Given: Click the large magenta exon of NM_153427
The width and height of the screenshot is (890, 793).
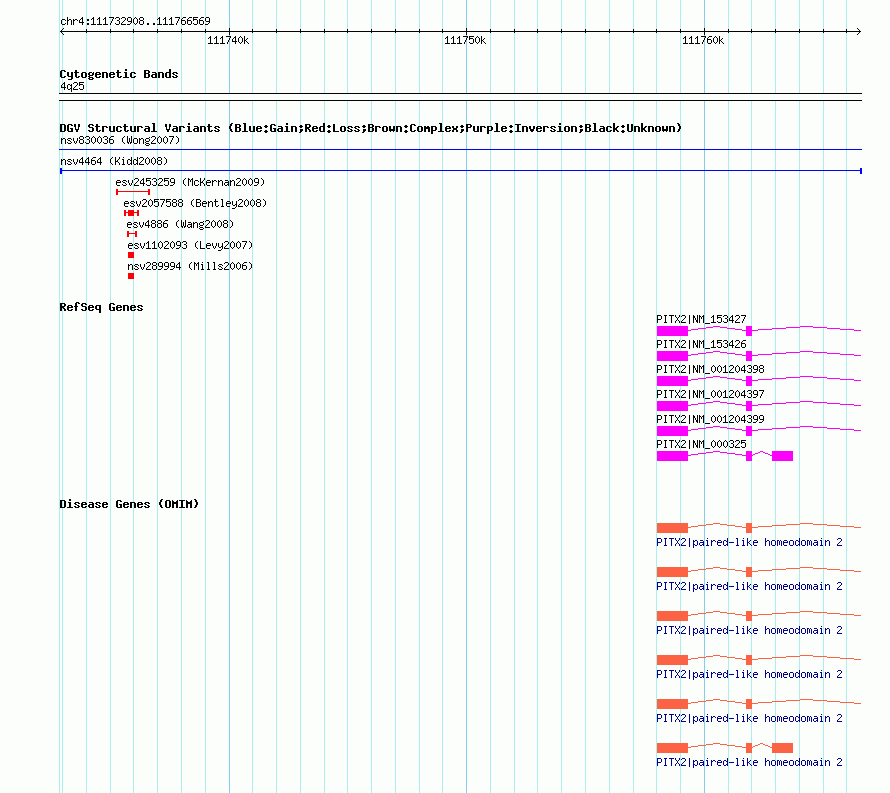Looking at the screenshot, I should [x=672, y=331].
